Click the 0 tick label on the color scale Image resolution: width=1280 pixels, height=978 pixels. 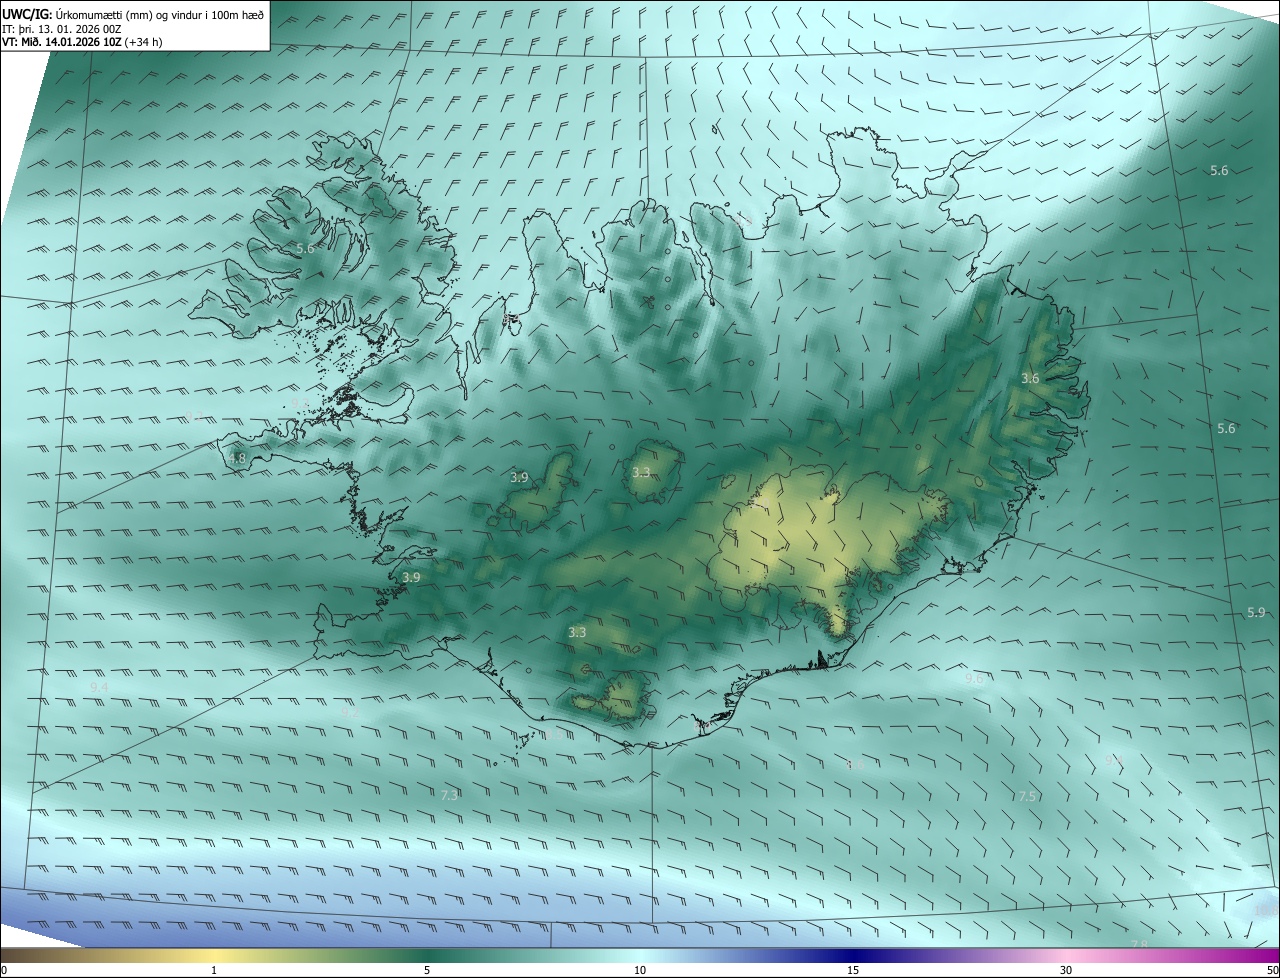(x=4, y=970)
